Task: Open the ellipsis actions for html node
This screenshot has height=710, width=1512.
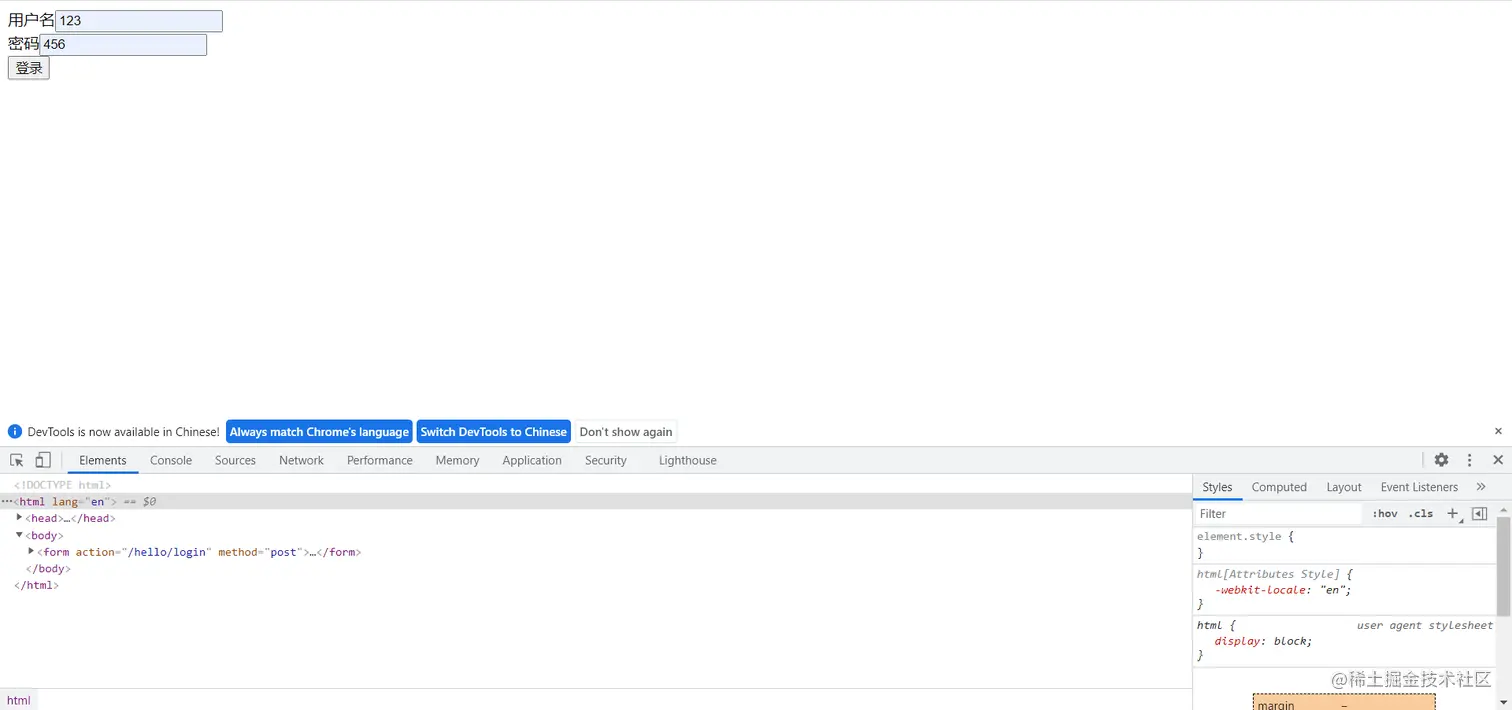Action: 6,501
